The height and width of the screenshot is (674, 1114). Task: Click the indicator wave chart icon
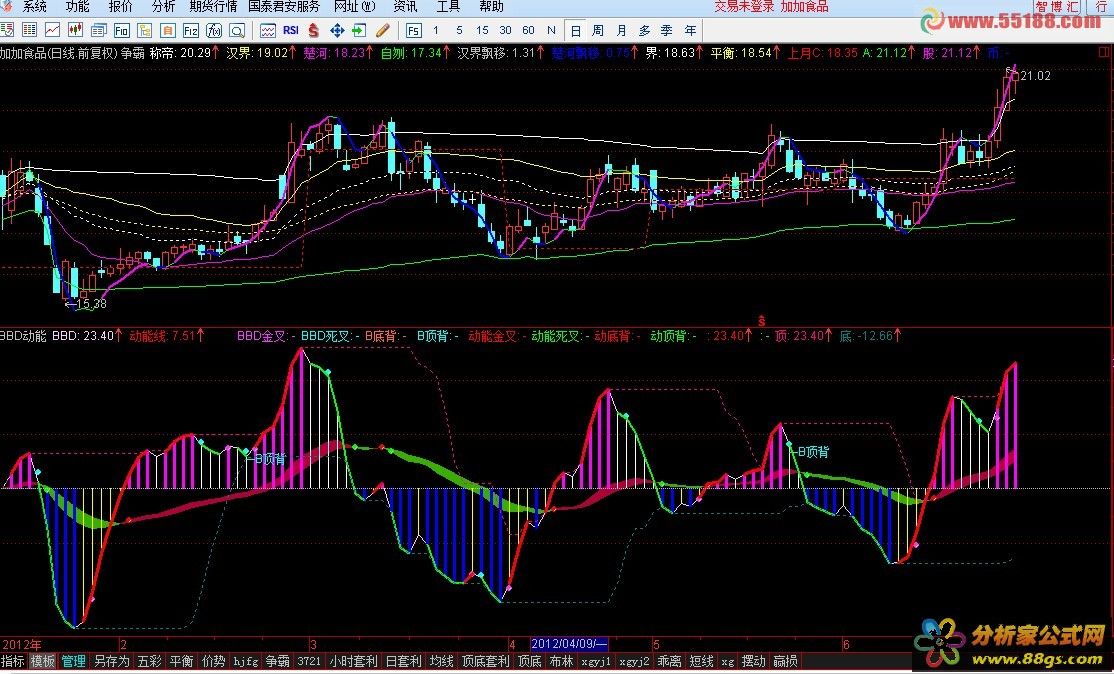point(268,30)
